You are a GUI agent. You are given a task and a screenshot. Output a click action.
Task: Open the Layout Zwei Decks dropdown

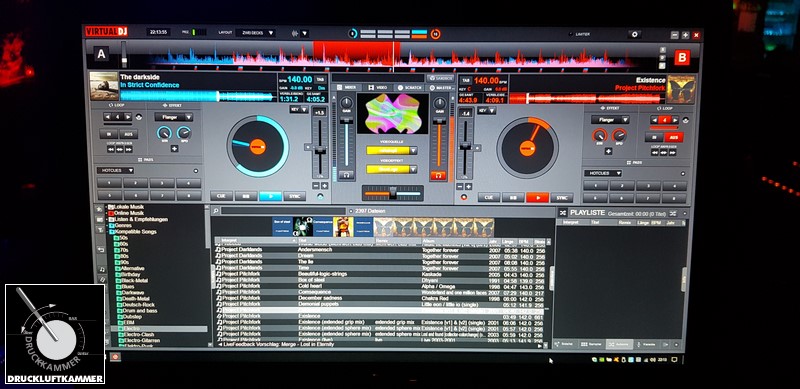[256, 33]
